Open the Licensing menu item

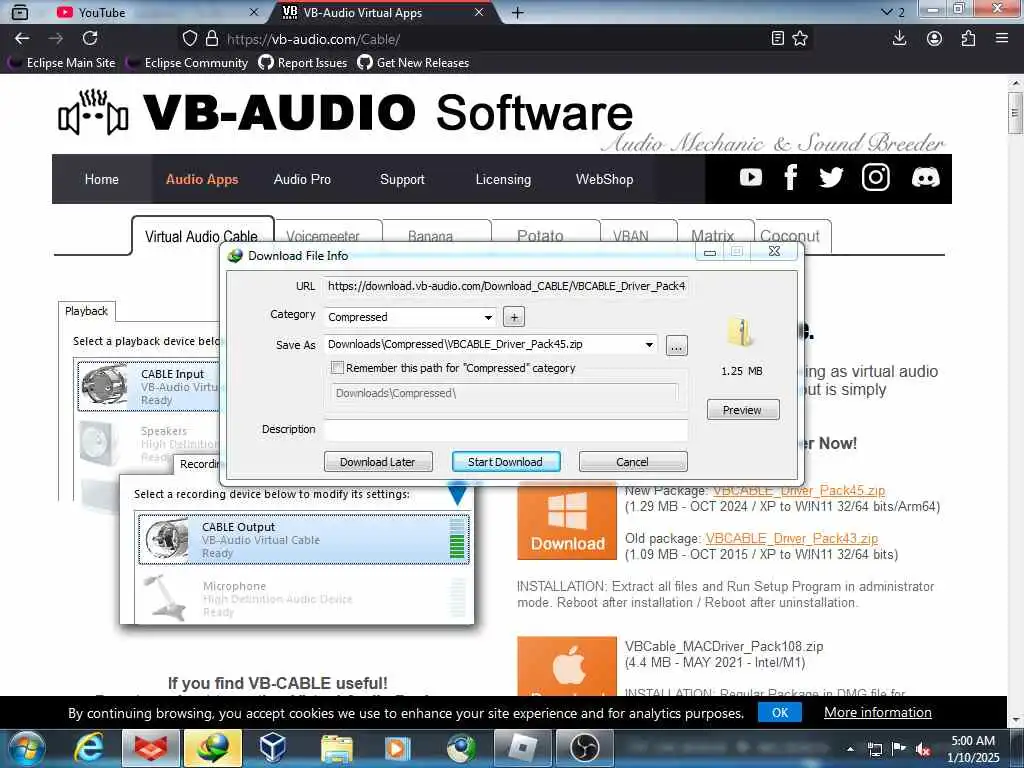[503, 179]
